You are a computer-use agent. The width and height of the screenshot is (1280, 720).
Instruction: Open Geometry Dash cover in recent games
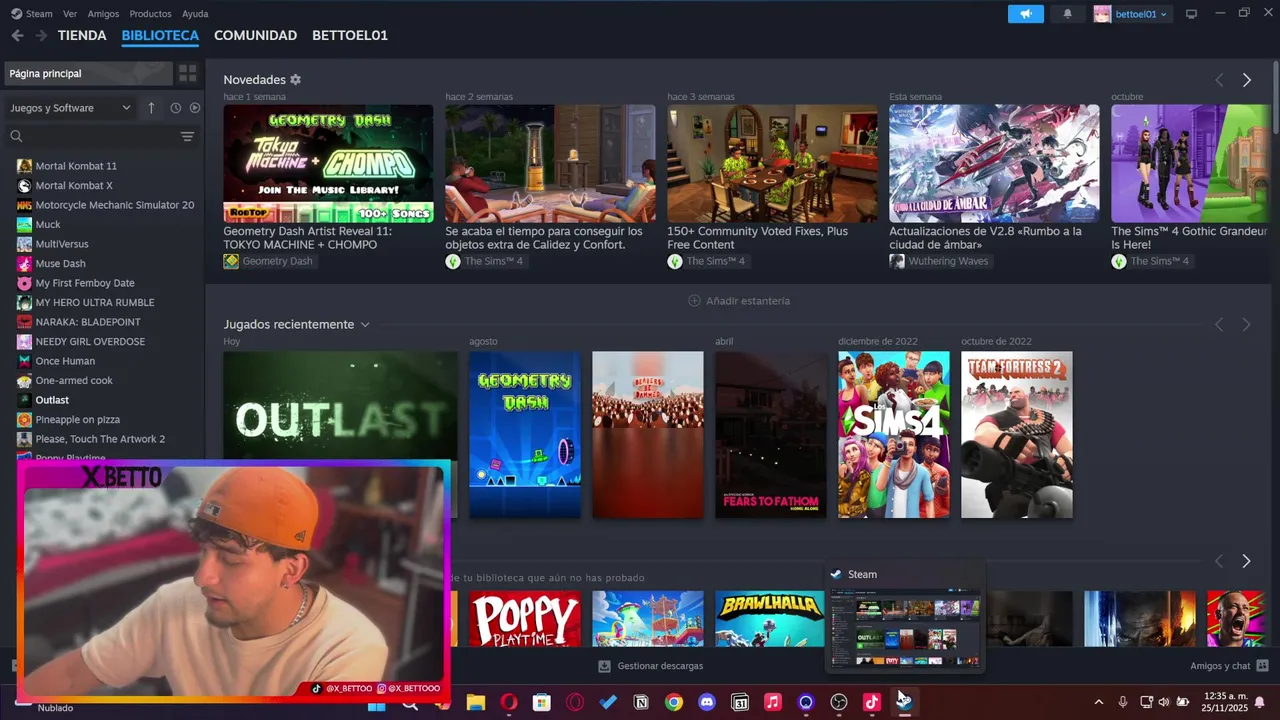pos(525,435)
